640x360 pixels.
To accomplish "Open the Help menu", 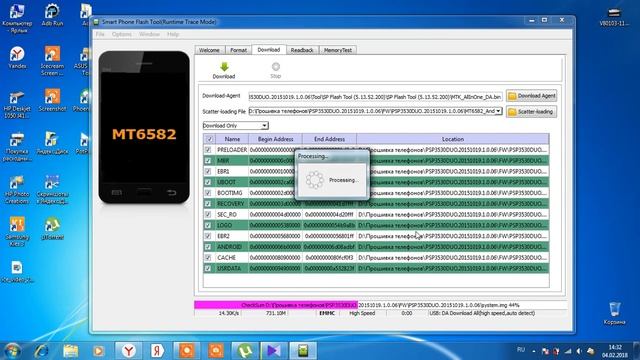I will [x=173, y=34].
